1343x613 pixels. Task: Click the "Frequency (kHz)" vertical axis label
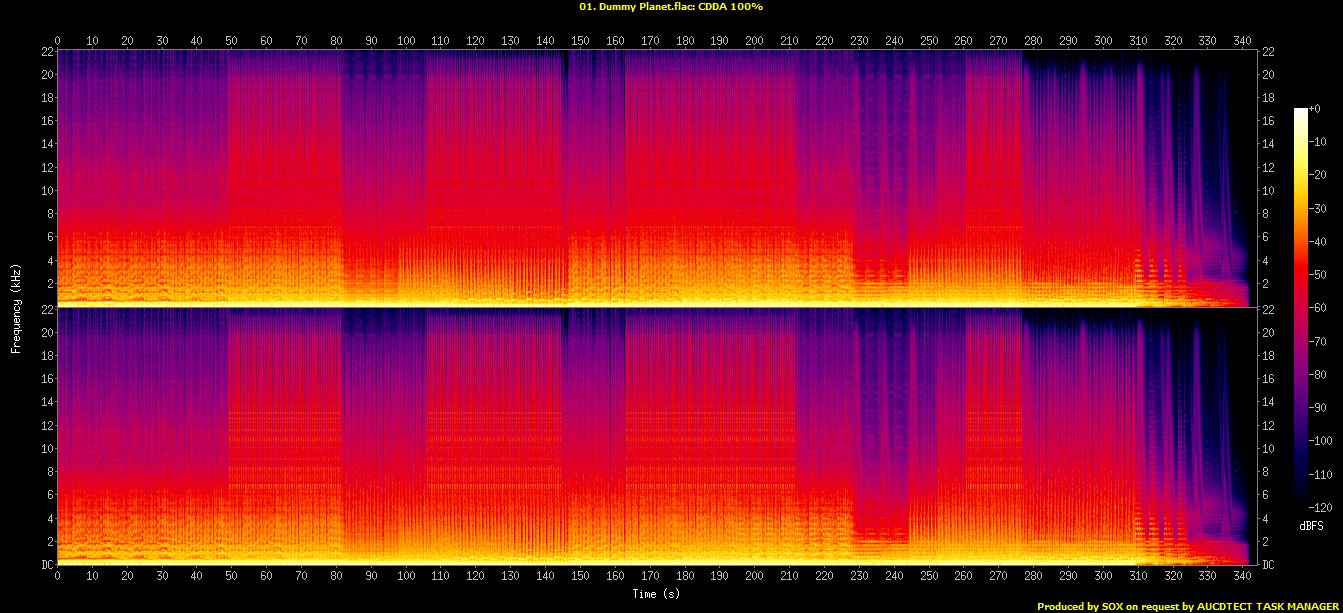pos(17,306)
